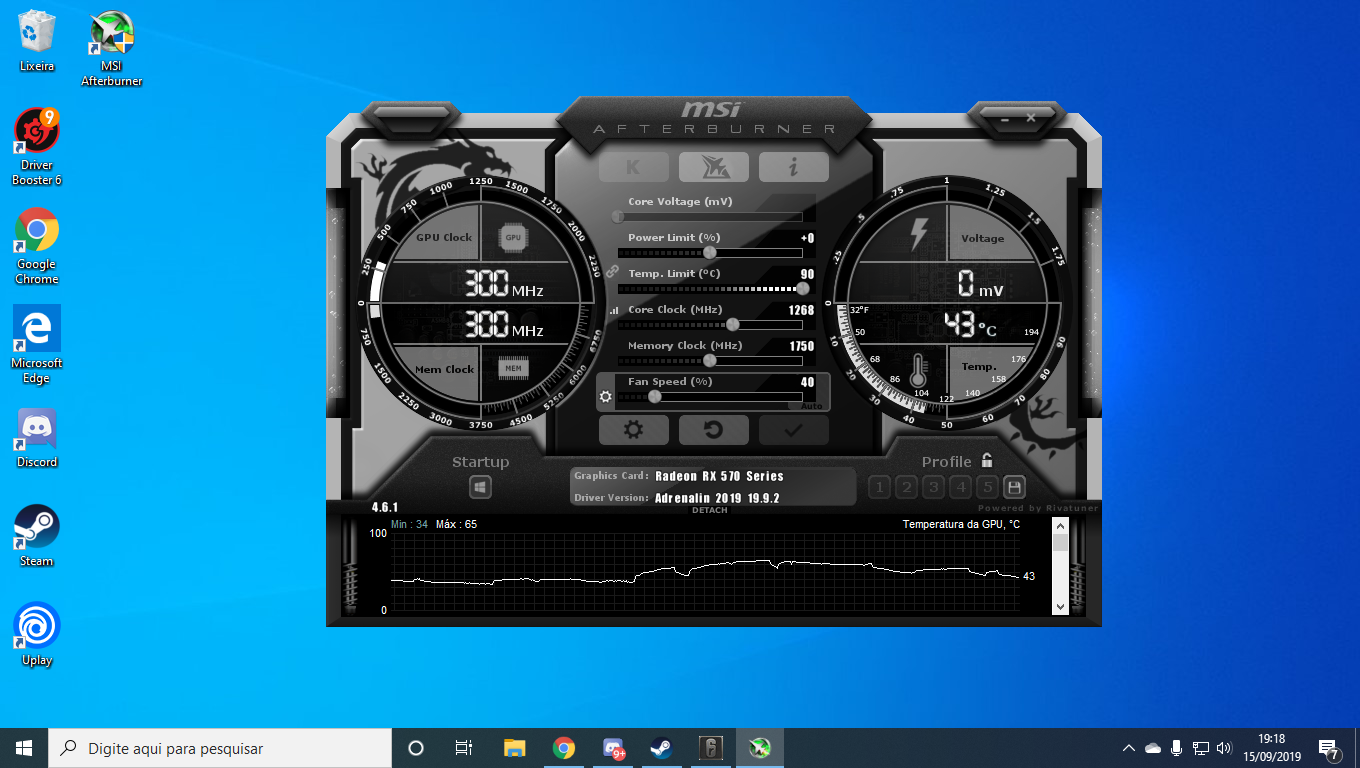The width and height of the screenshot is (1360, 768).
Task: Click the Core Clock slider handle
Action: (x=732, y=324)
